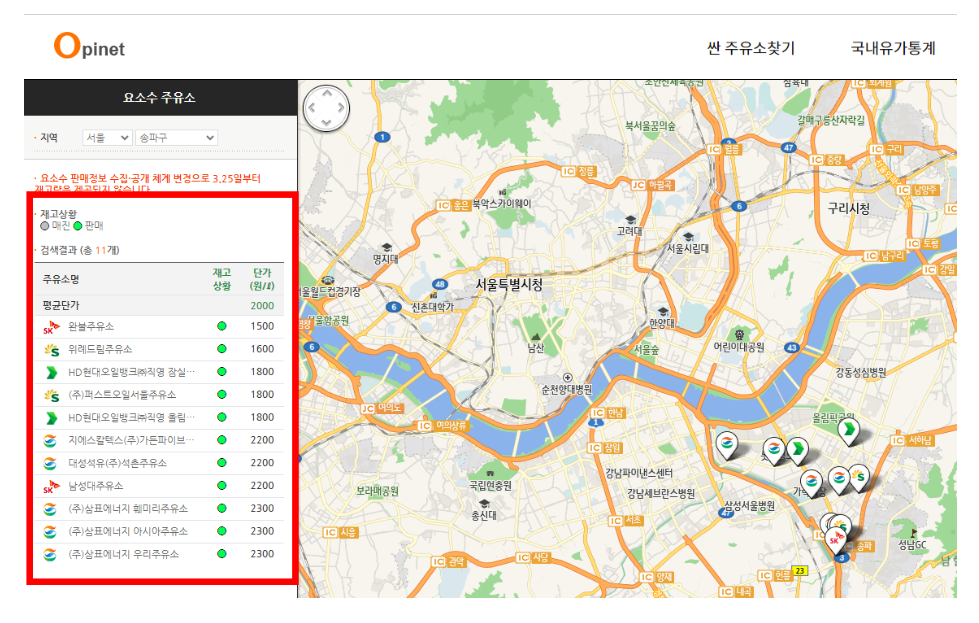Click the 서울특별시청 label on the map
The image size is (979, 623).
509,285
